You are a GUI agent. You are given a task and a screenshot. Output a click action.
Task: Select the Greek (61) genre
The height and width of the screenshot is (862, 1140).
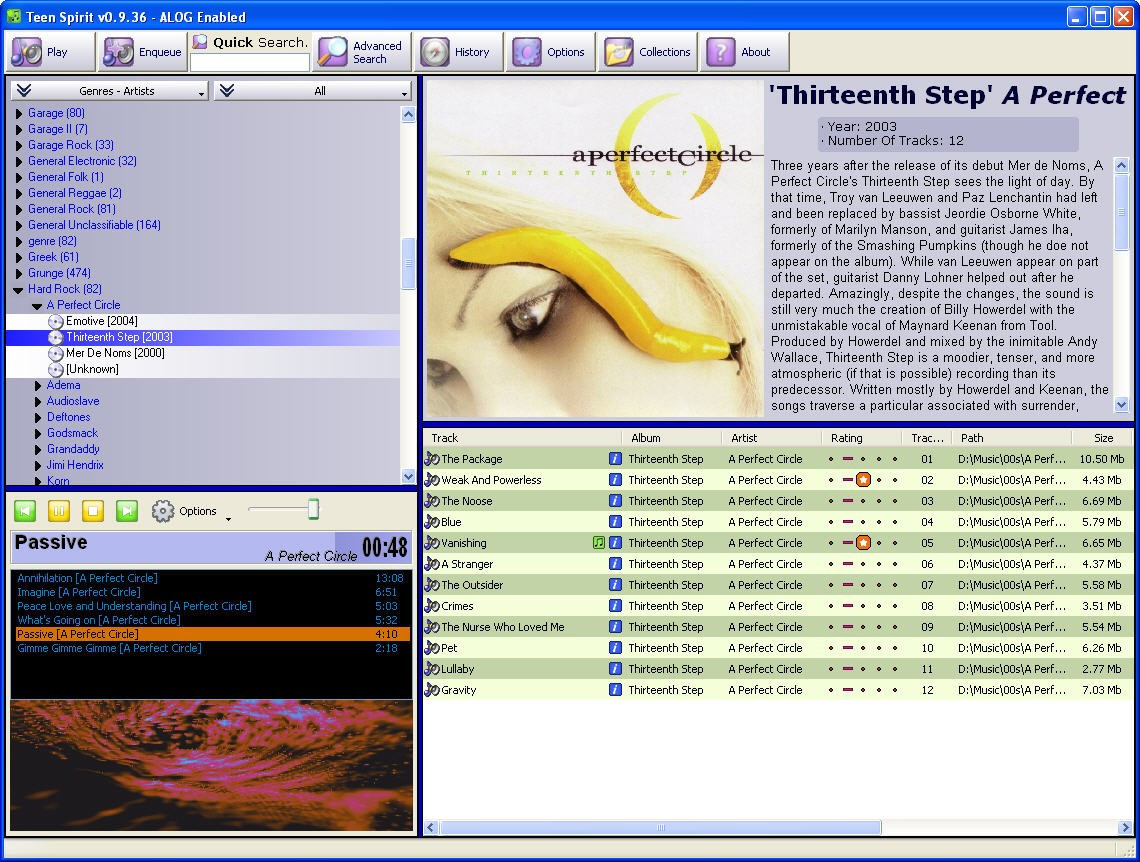53,257
